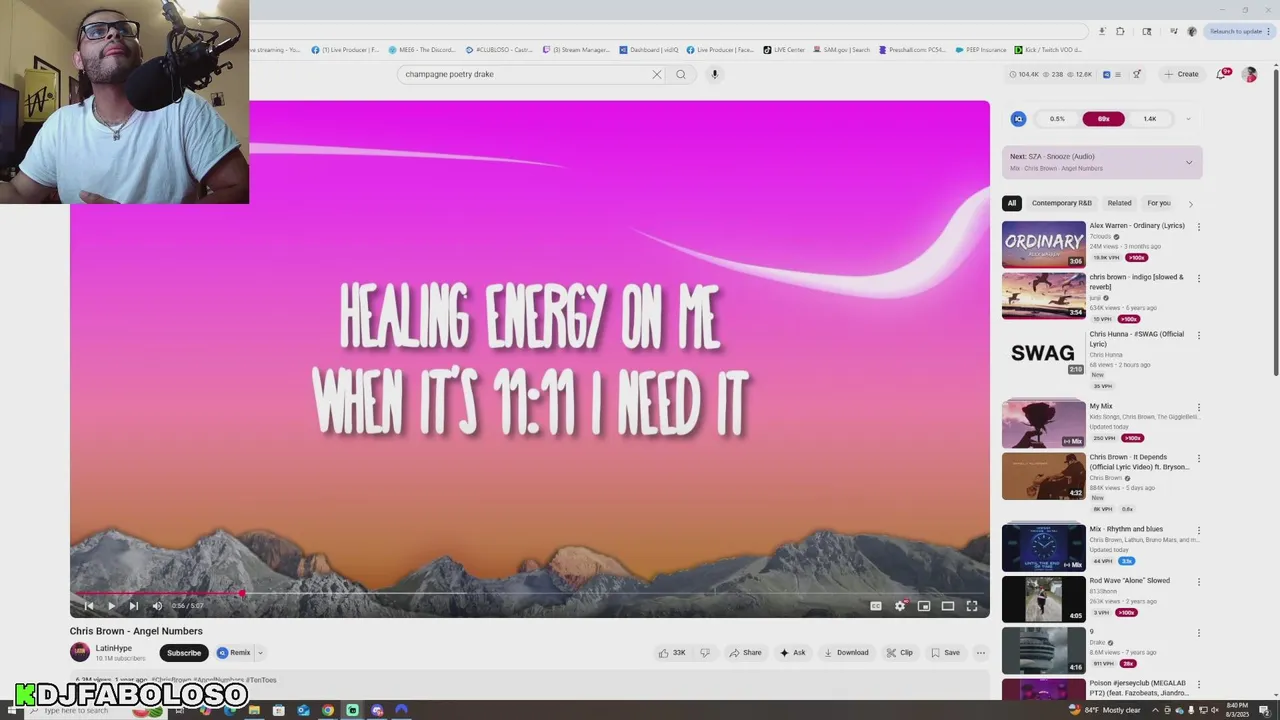Open 'Dashboard | vidIQ' bookmark

[649, 49]
